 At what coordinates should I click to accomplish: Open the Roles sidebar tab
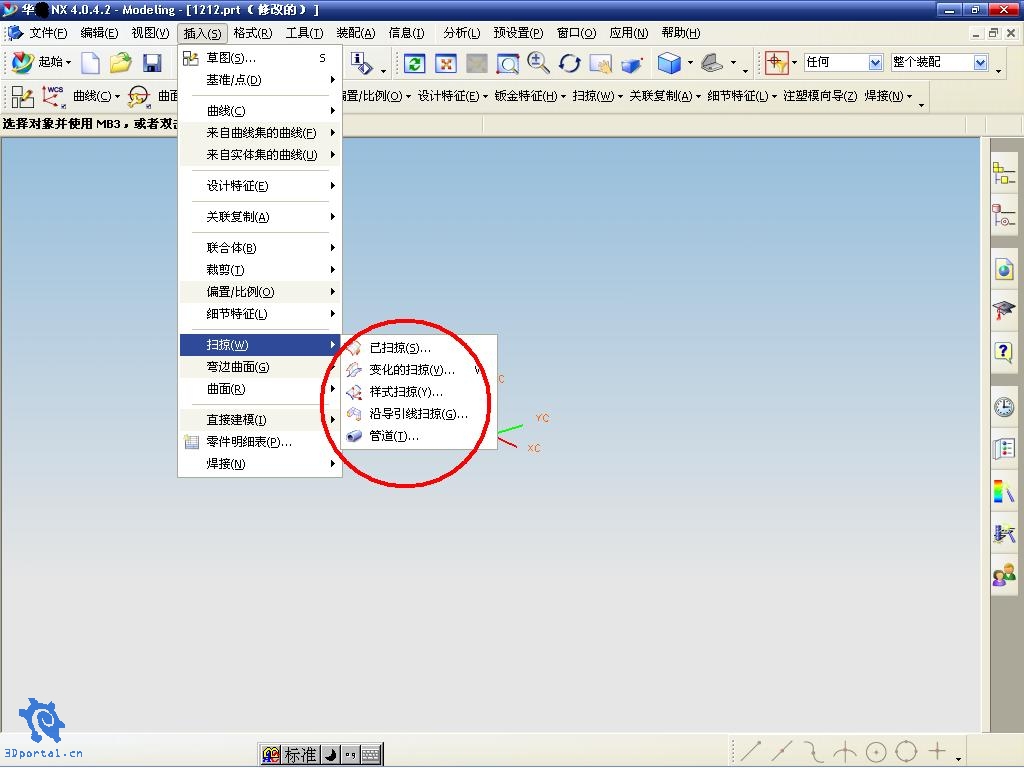click(1004, 575)
